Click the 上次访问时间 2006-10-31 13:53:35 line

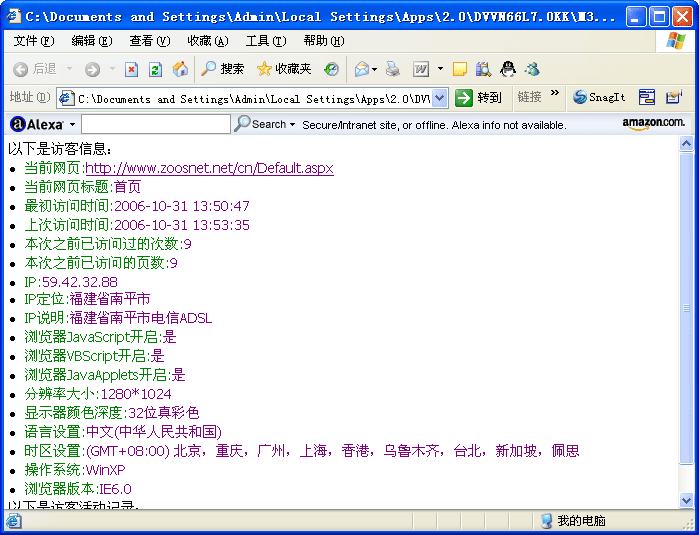pyautogui.click(x=137, y=225)
